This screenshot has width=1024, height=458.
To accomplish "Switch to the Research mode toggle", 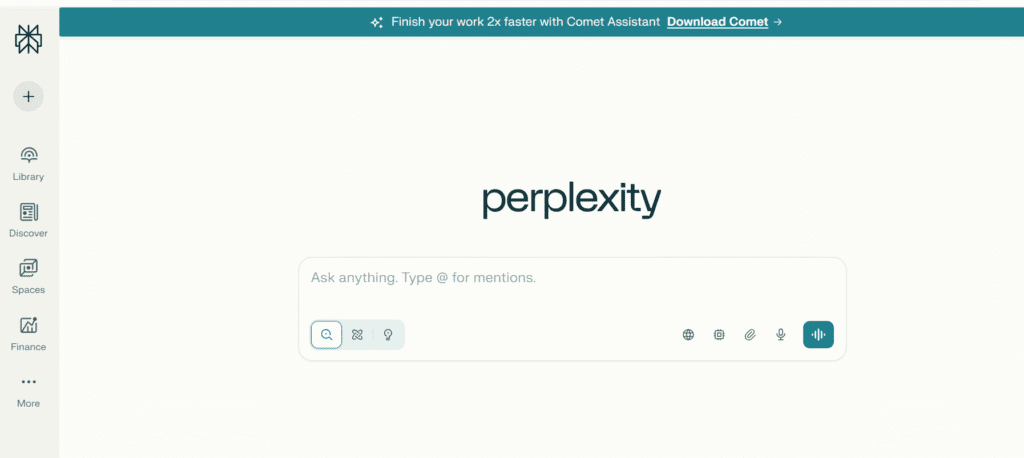I will pyautogui.click(x=357, y=335).
